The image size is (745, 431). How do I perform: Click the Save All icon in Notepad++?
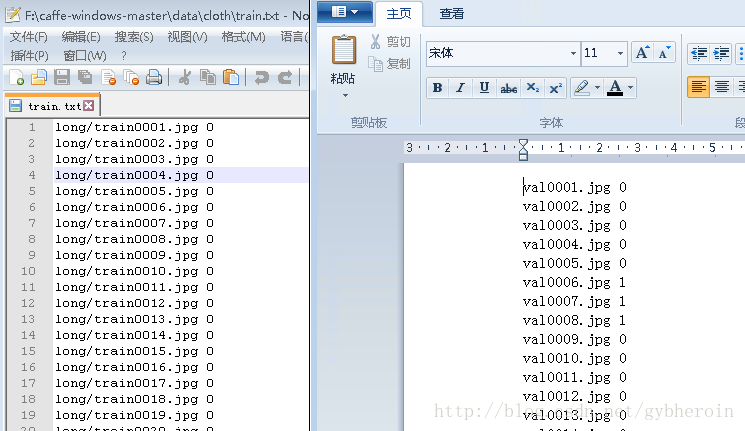[85, 77]
